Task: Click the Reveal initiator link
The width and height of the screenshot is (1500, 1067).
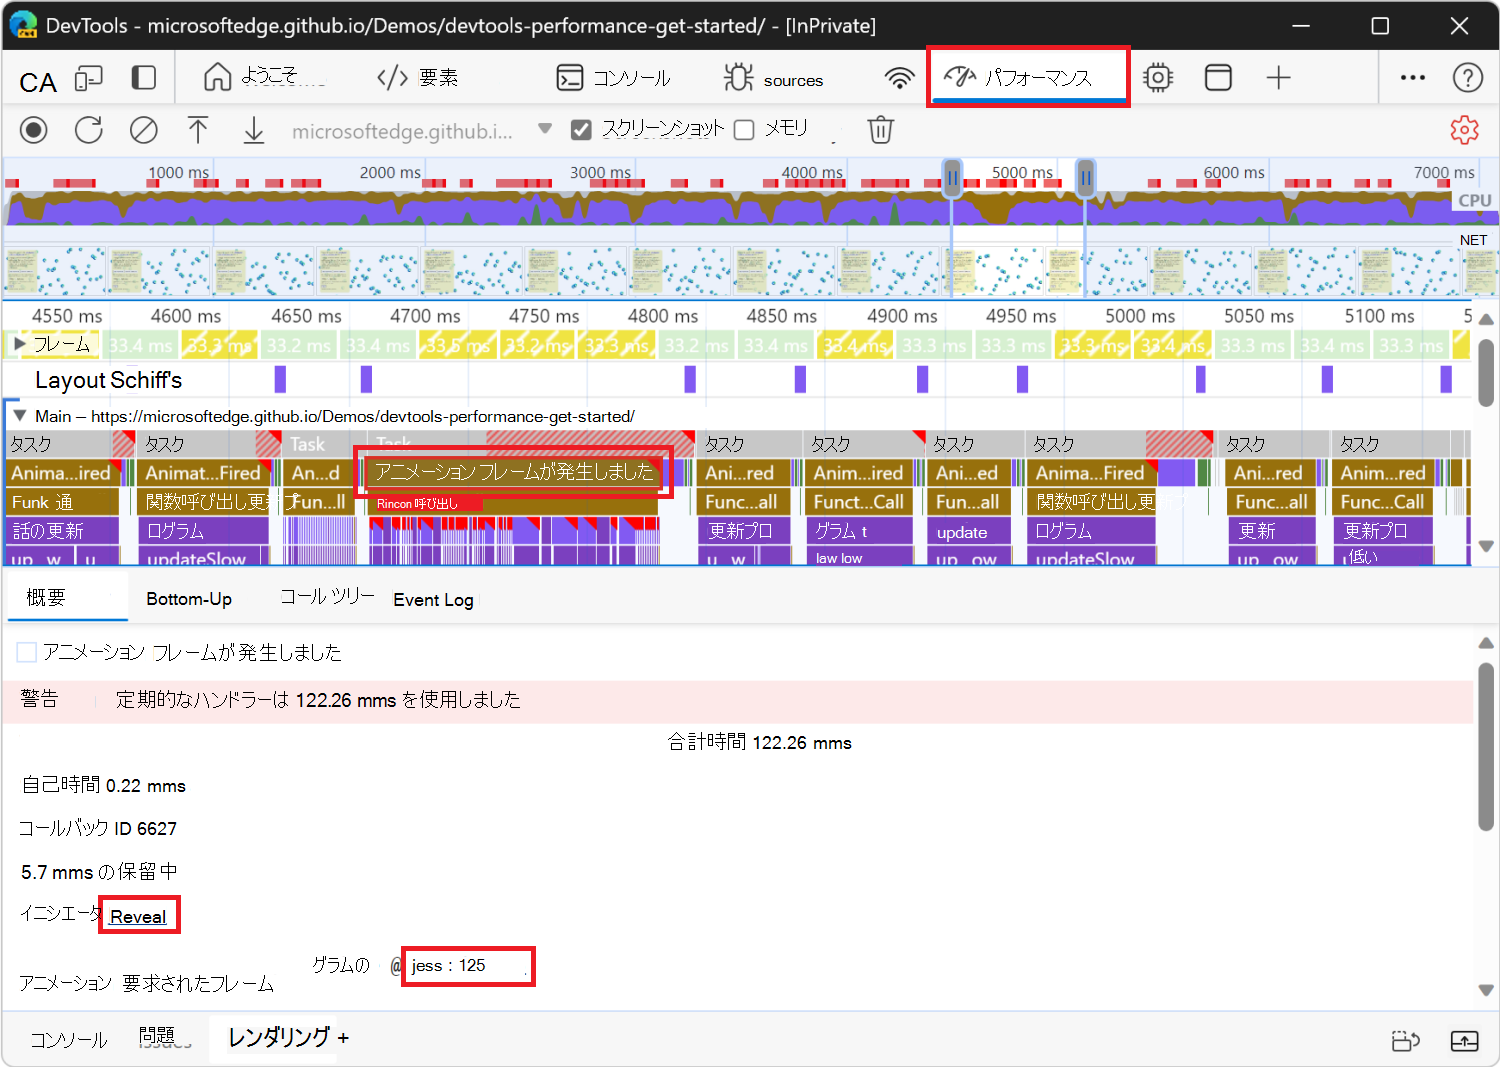Action: click(138, 916)
